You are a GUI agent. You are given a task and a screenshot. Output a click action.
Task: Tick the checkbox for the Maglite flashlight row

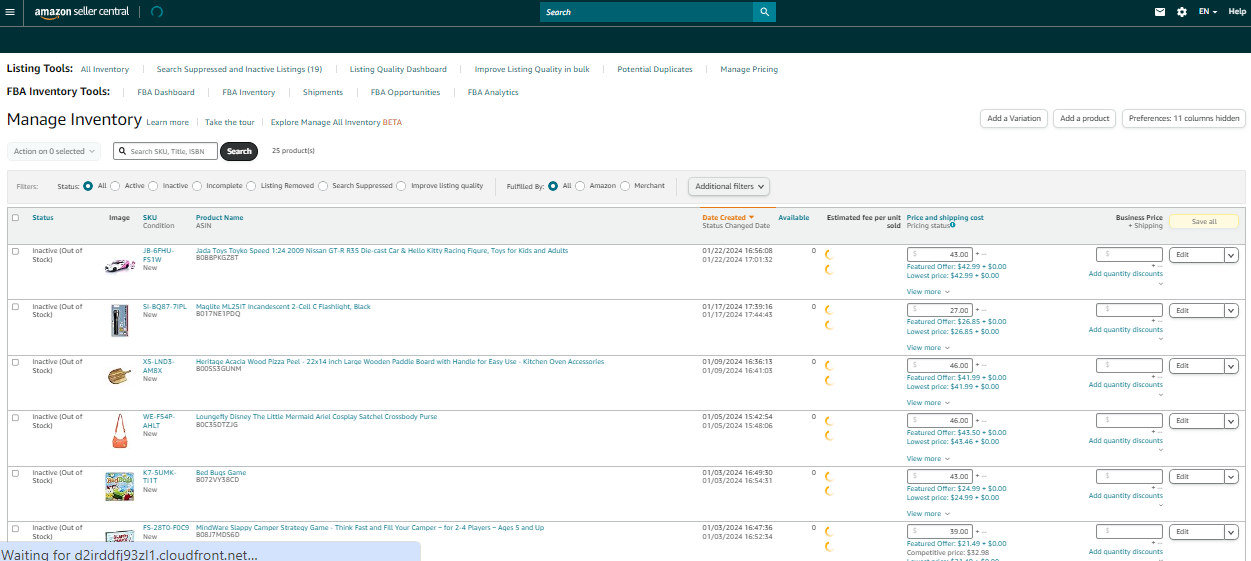click(15, 306)
